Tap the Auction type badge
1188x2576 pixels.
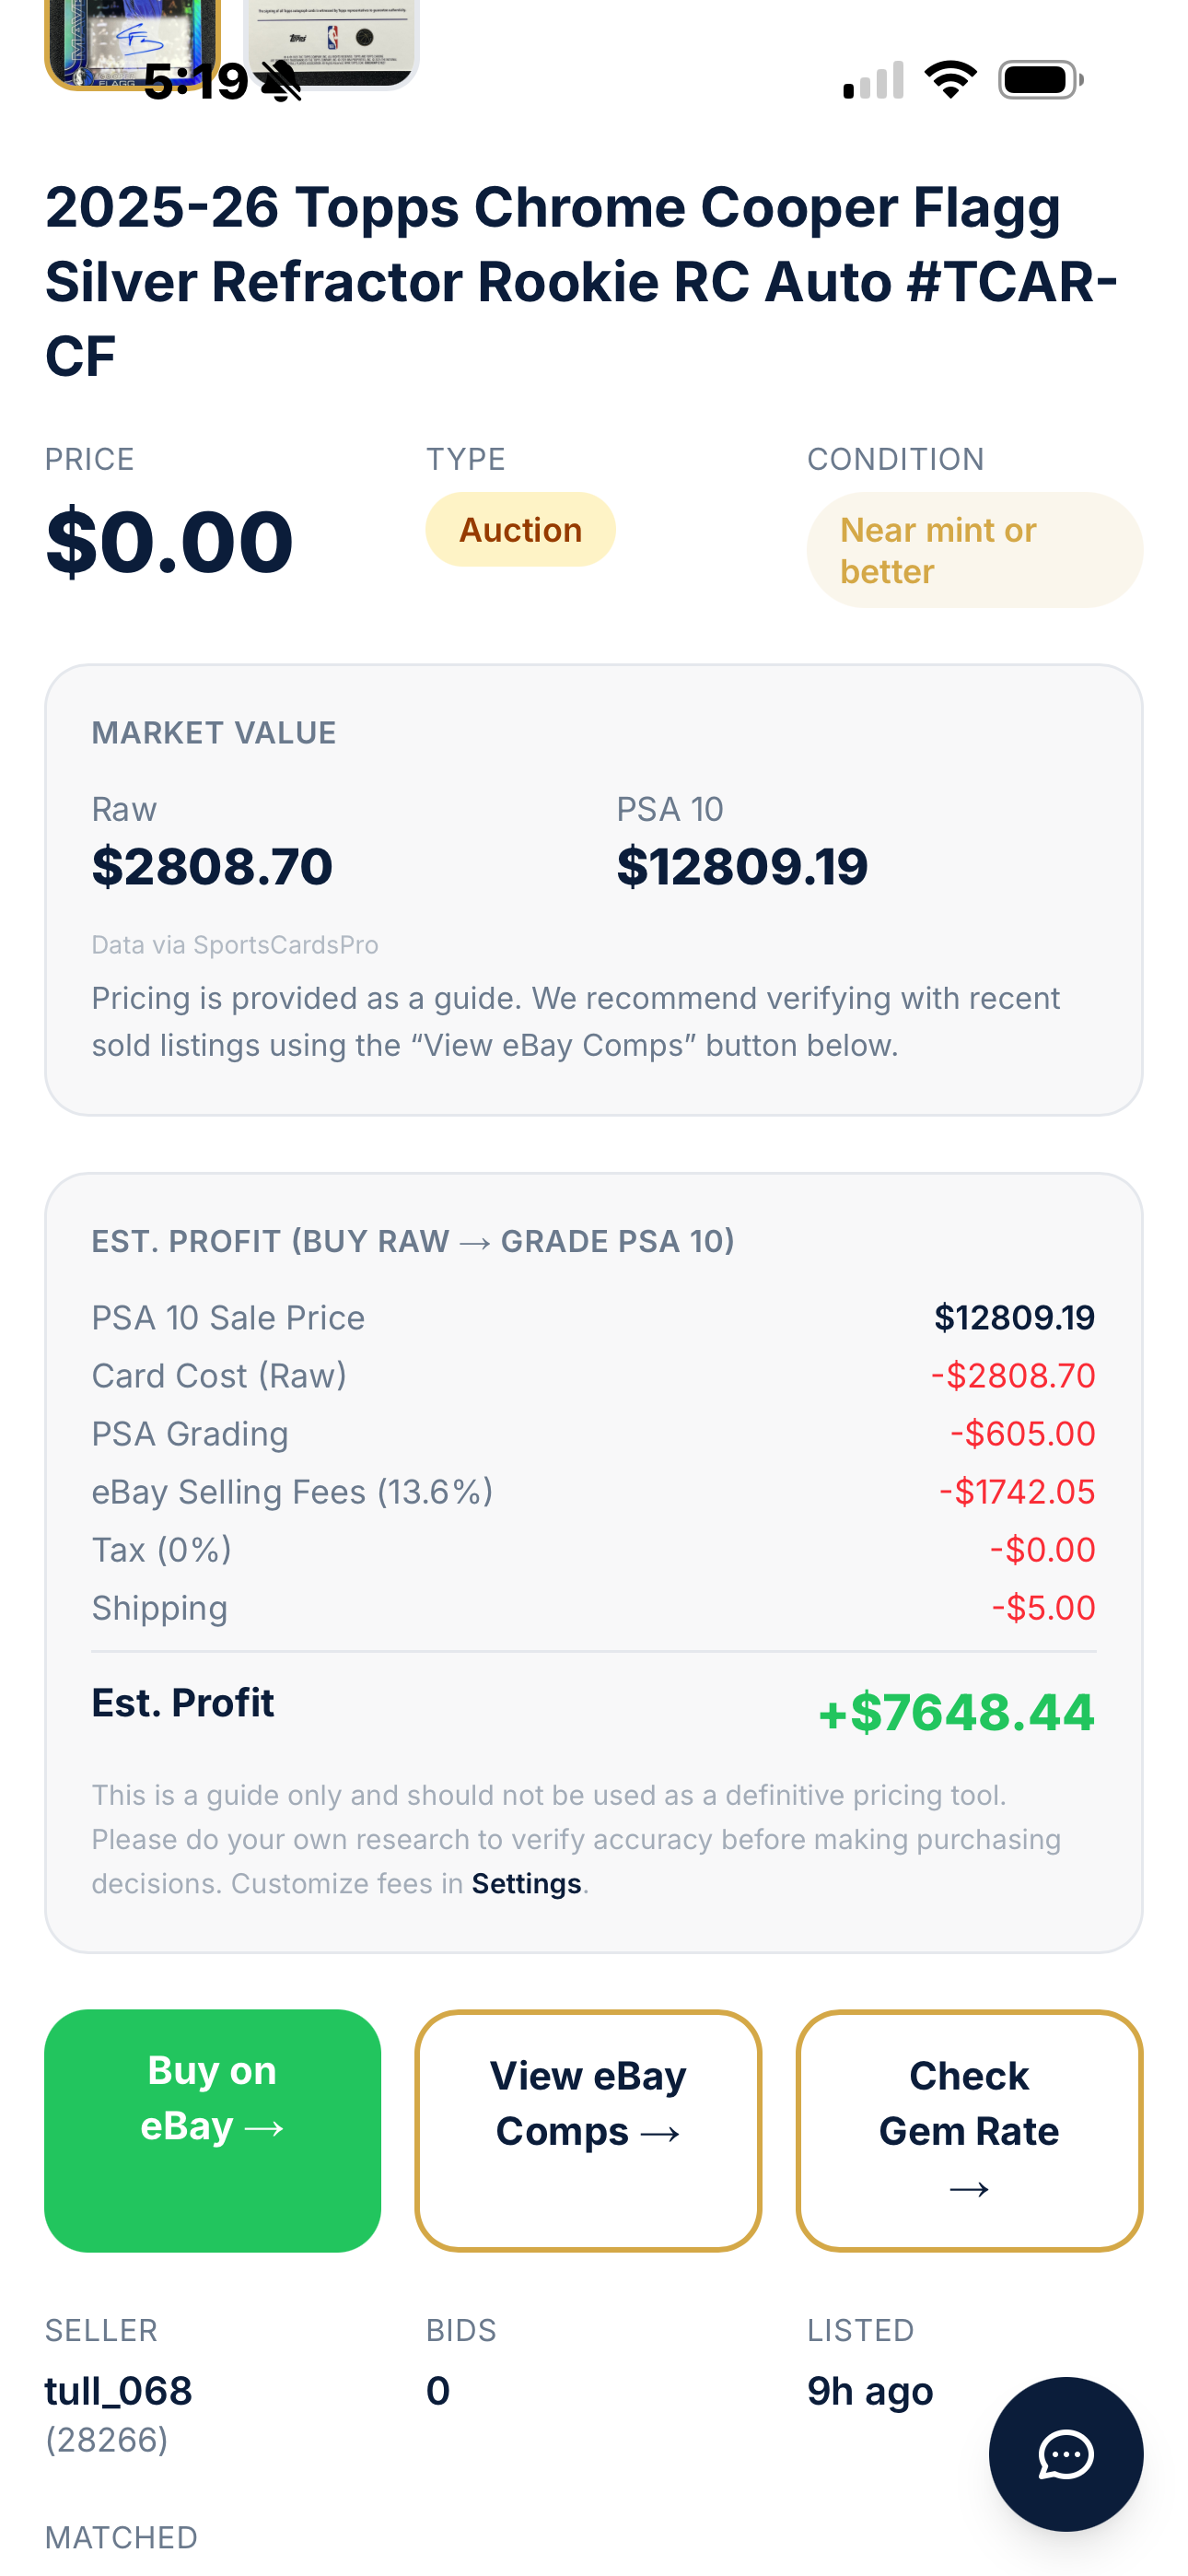click(520, 530)
